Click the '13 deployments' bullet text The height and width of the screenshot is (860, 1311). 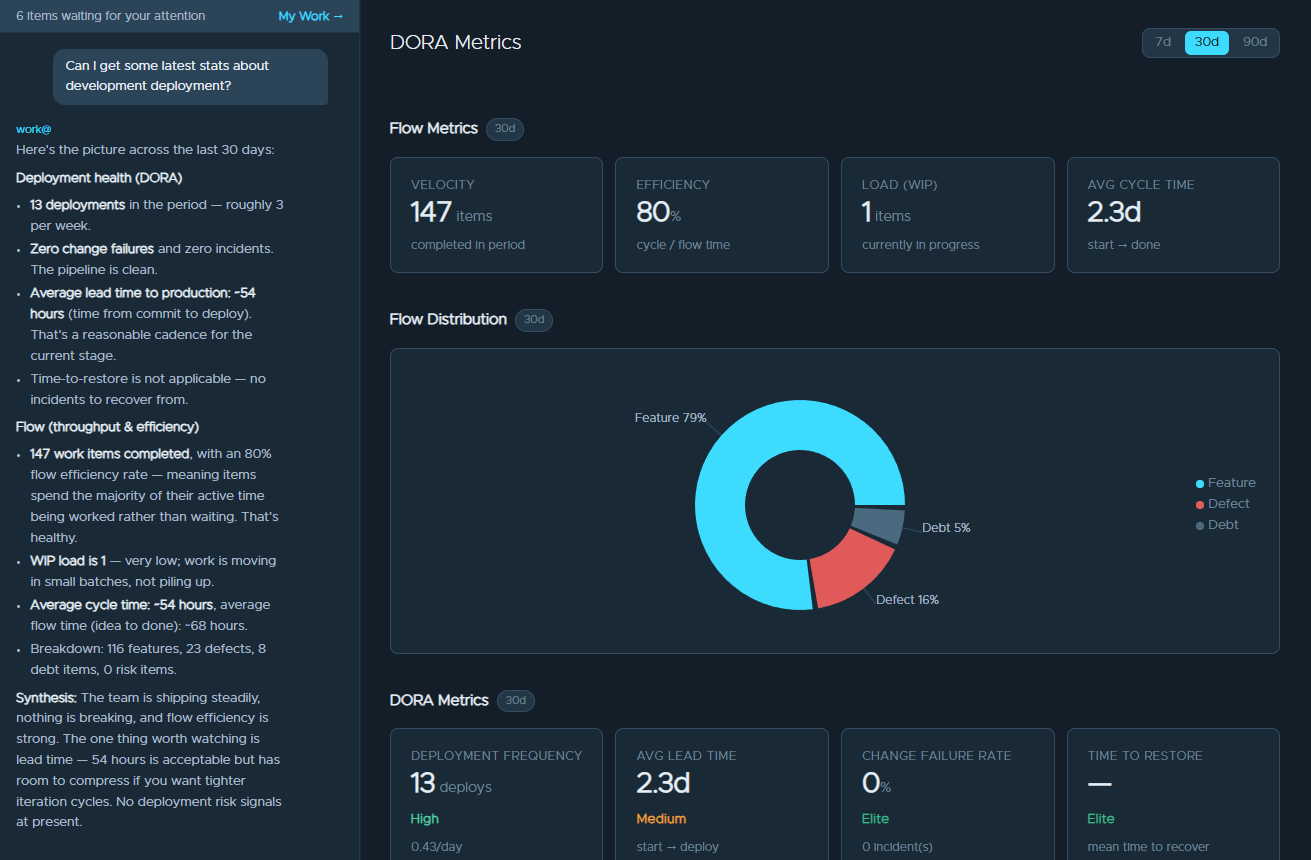pyautogui.click(x=78, y=204)
